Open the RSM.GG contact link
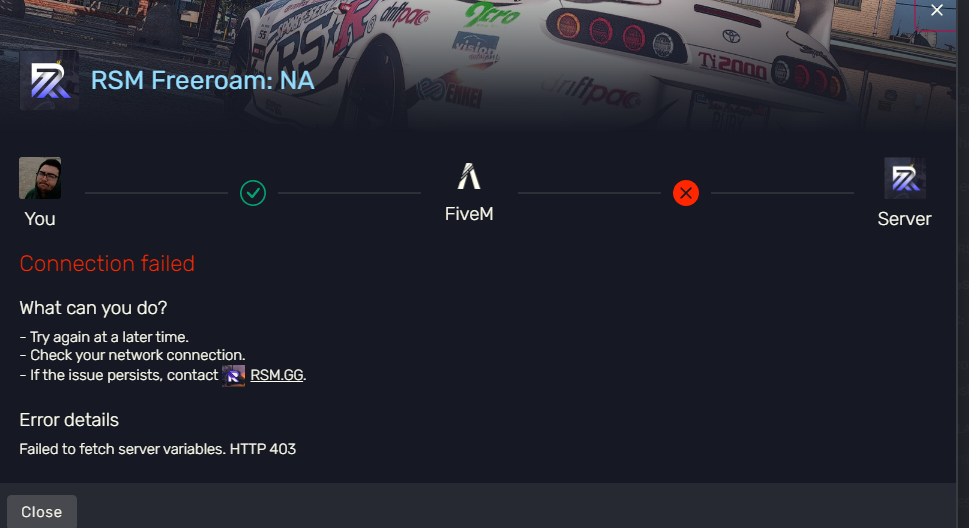This screenshot has height=528, width=969. tap(277, 375)
